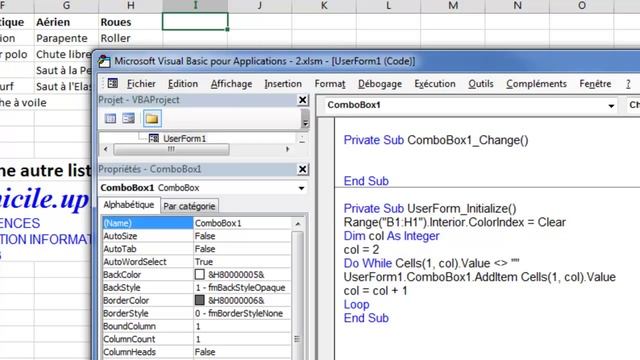This screenshot has height=360, width=640.
Task: Select Excel cell I1 in the spreadsheet
Action: pyautogui.click(x=195, y=22)
